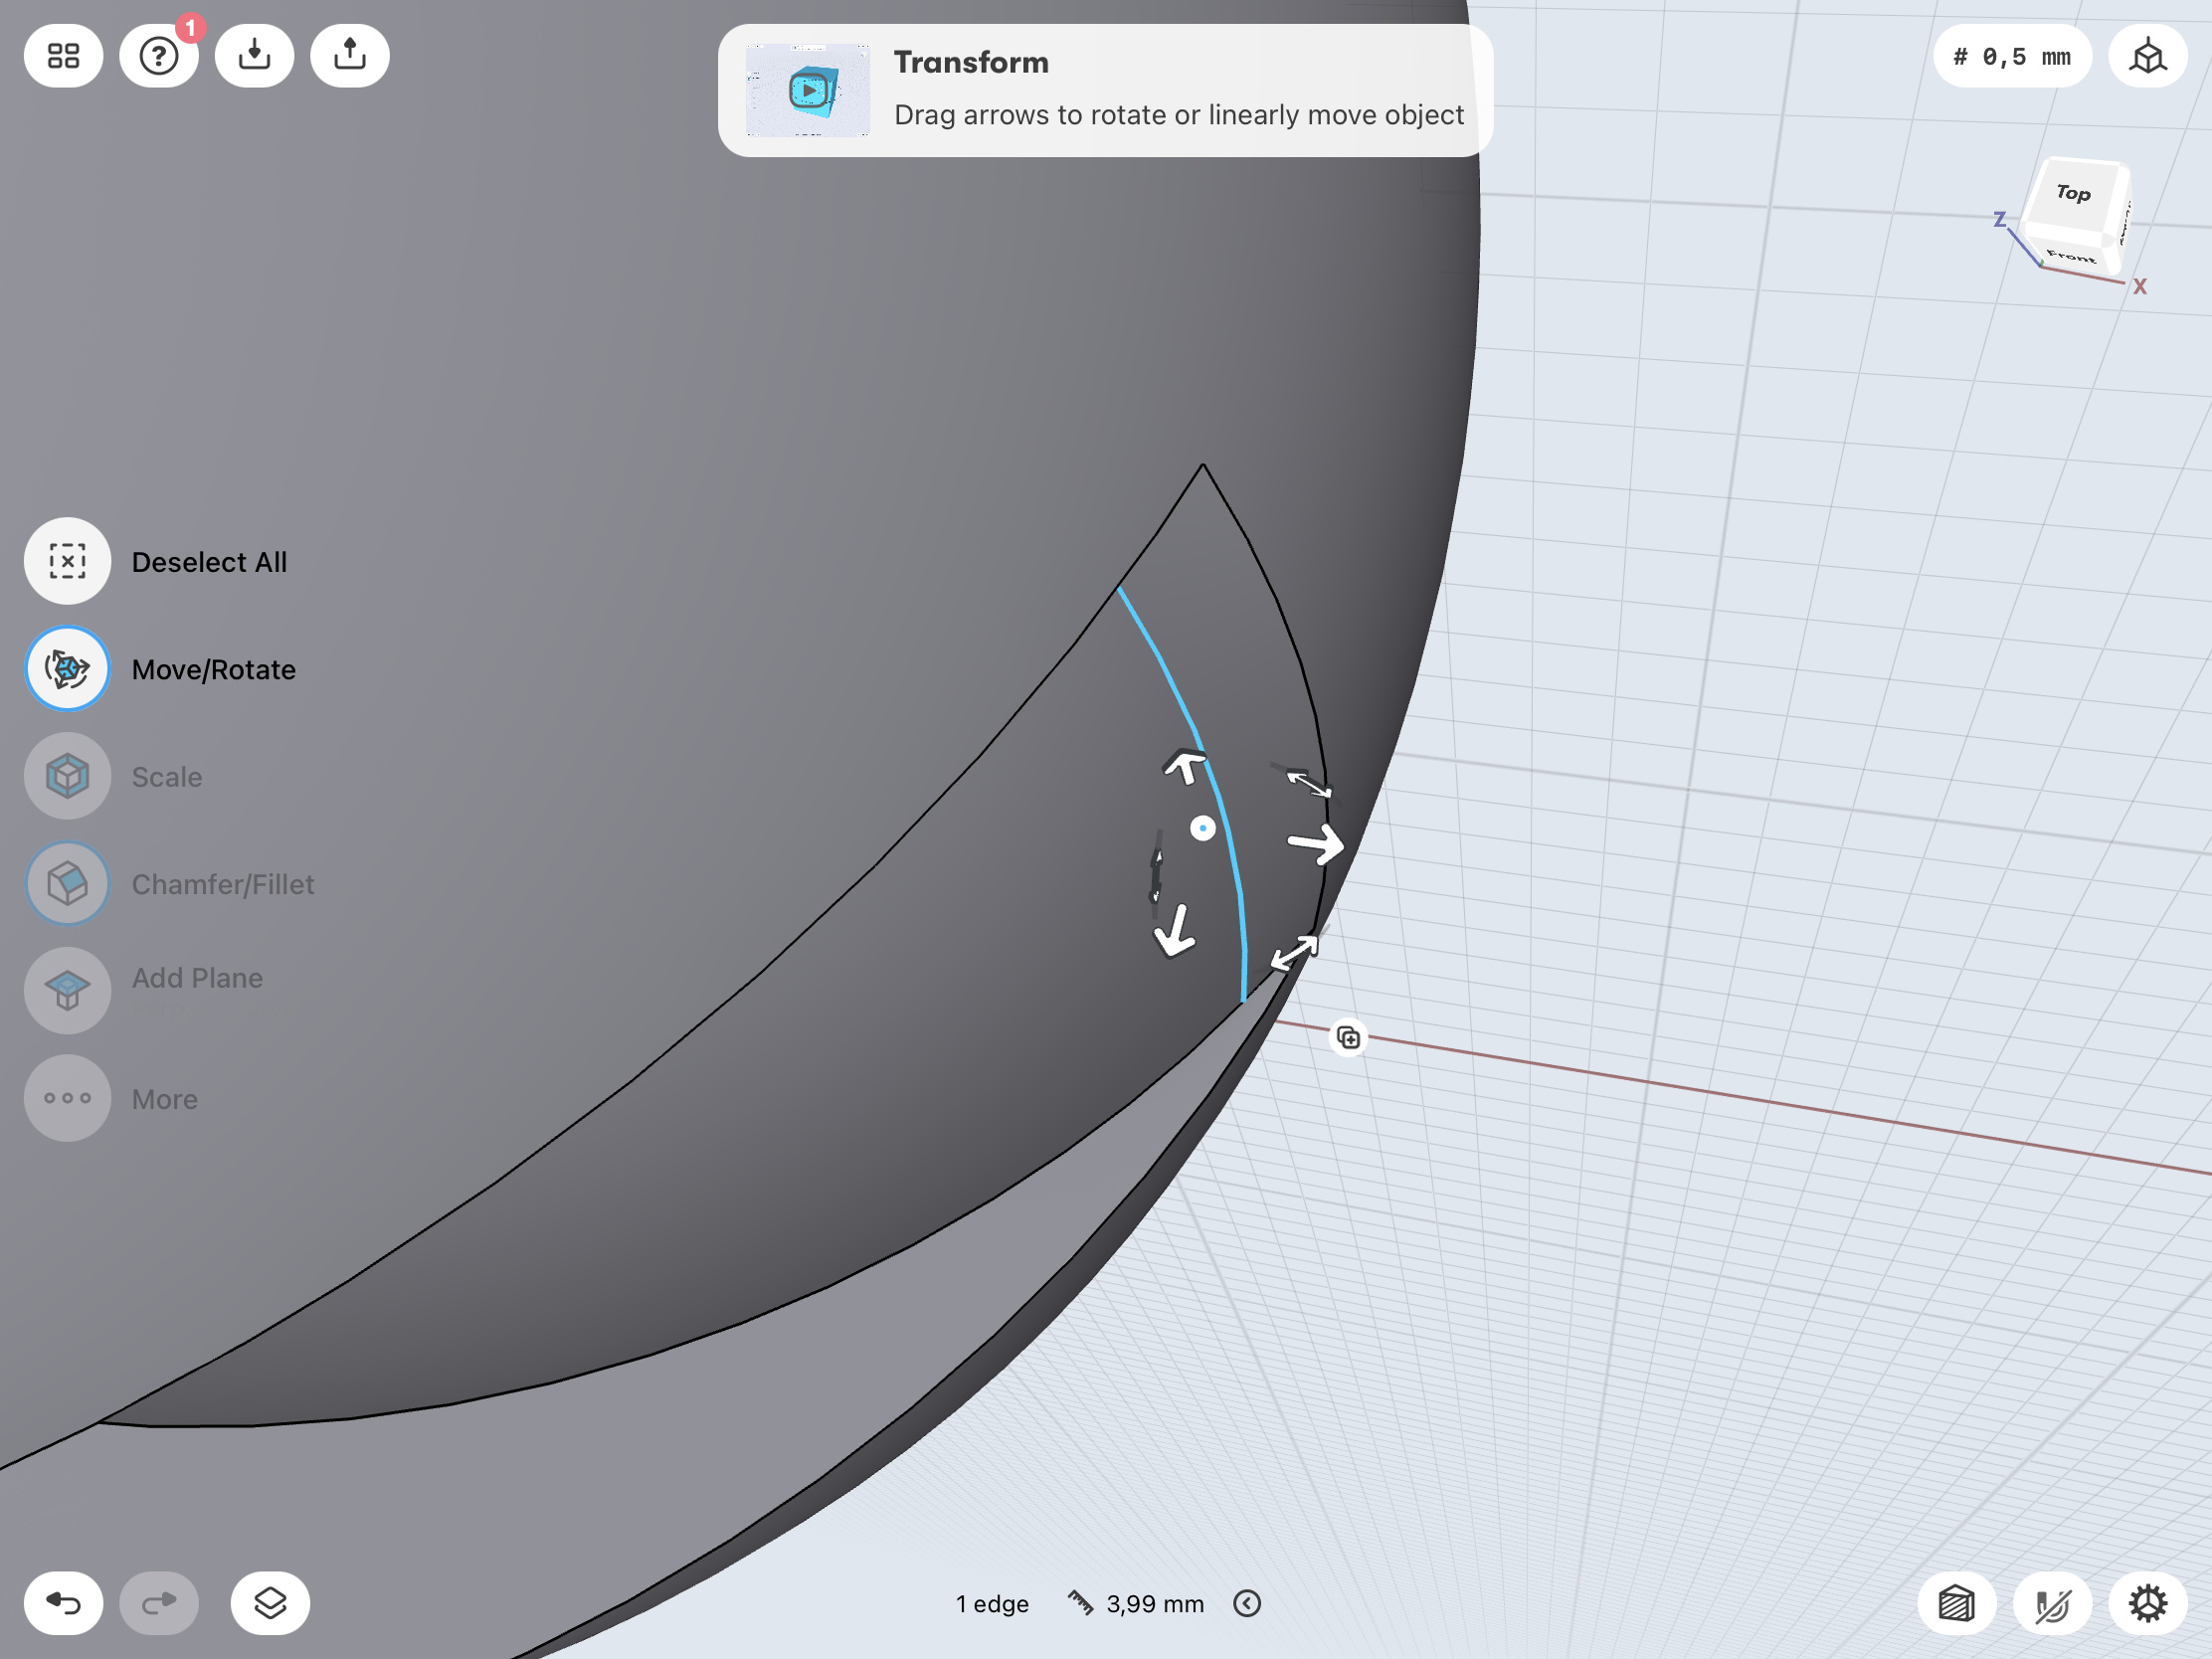Screen dimensions: 2212x1659
Task: Open the help question mark button
Action: 158,56
